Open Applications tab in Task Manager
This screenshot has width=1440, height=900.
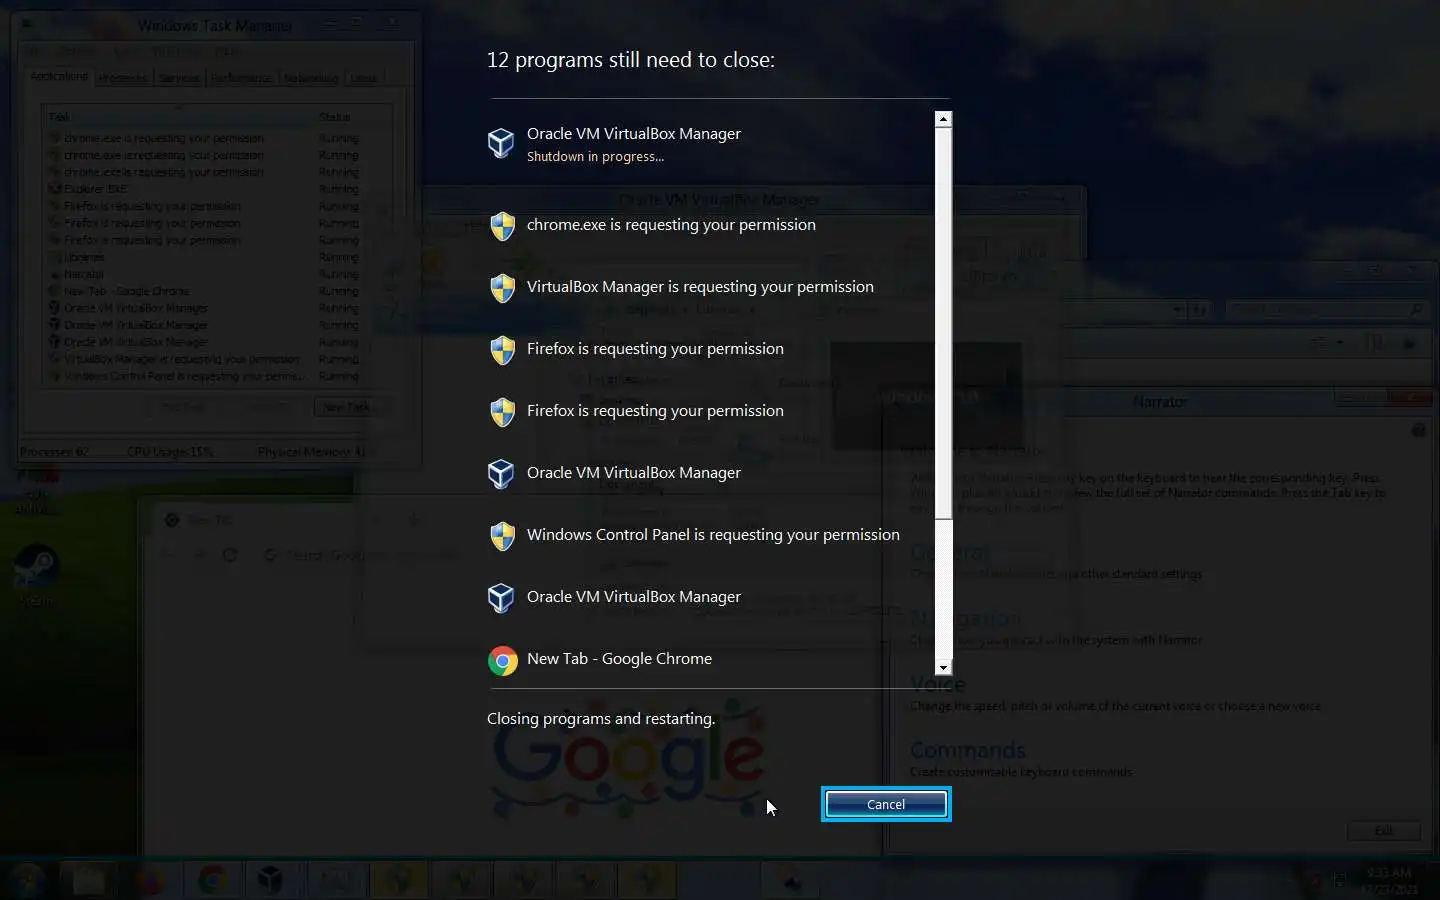59,77
